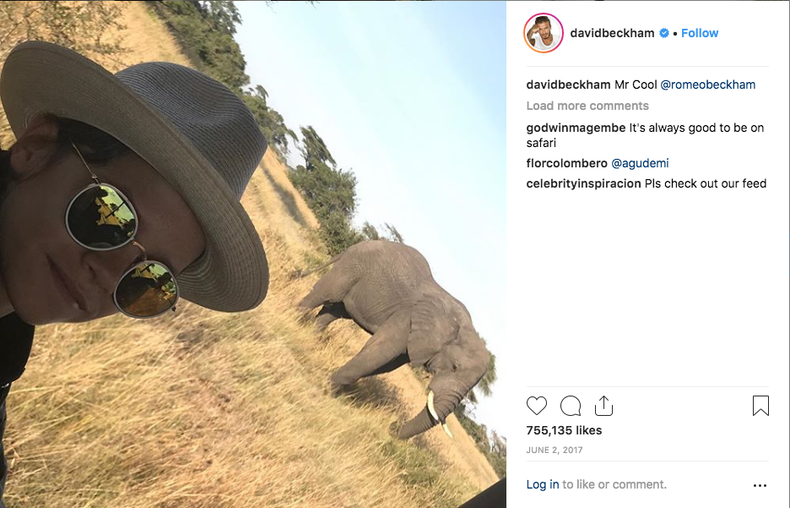This screenshot has width=790, height=508.
Task: Click the Log in link
Action: point(543,485)
